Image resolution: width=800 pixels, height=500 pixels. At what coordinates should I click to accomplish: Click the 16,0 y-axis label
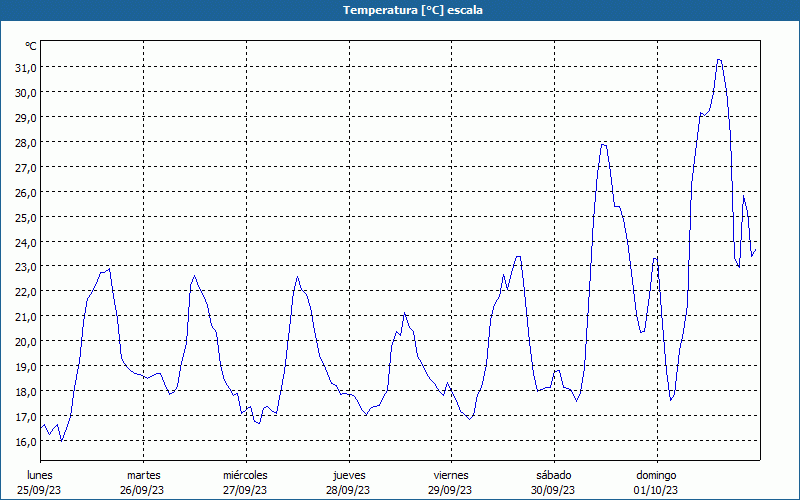click(26, 442)
